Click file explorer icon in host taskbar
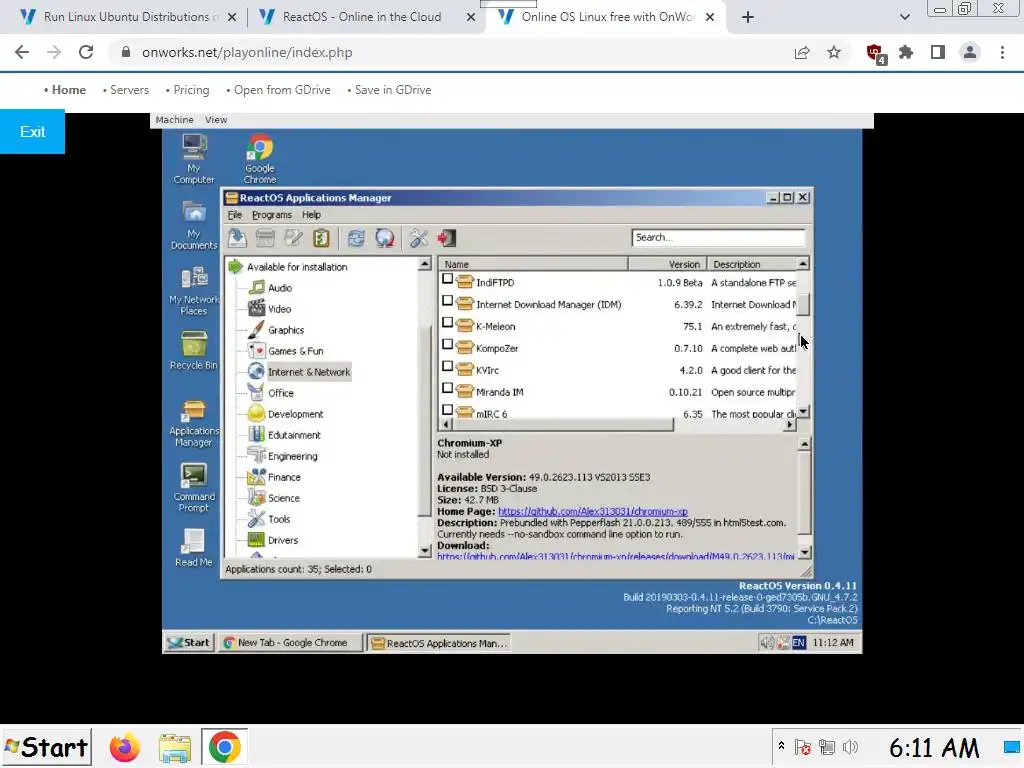1024x768 pixels. point(174,747)
